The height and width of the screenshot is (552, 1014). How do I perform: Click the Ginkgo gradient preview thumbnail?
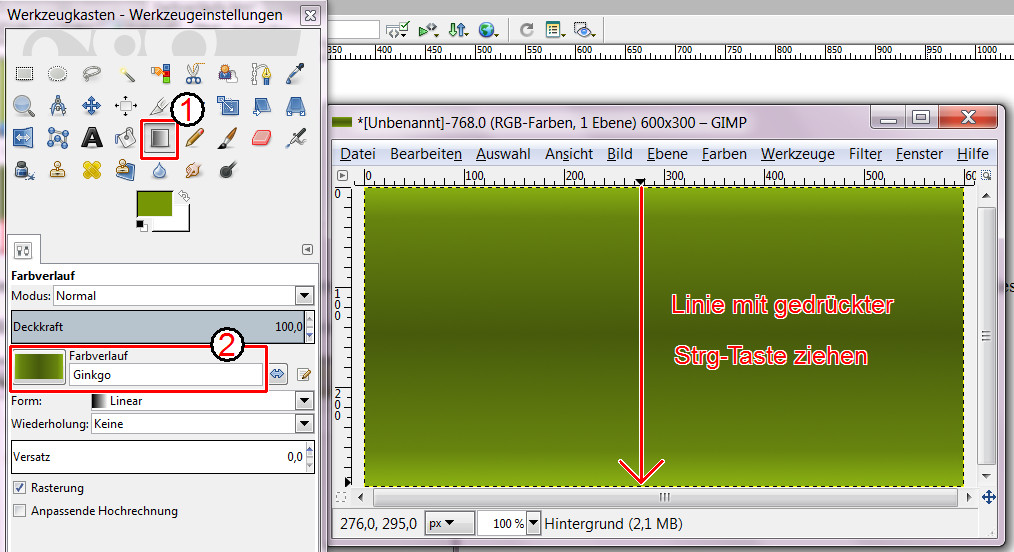(x=39, y=367)
